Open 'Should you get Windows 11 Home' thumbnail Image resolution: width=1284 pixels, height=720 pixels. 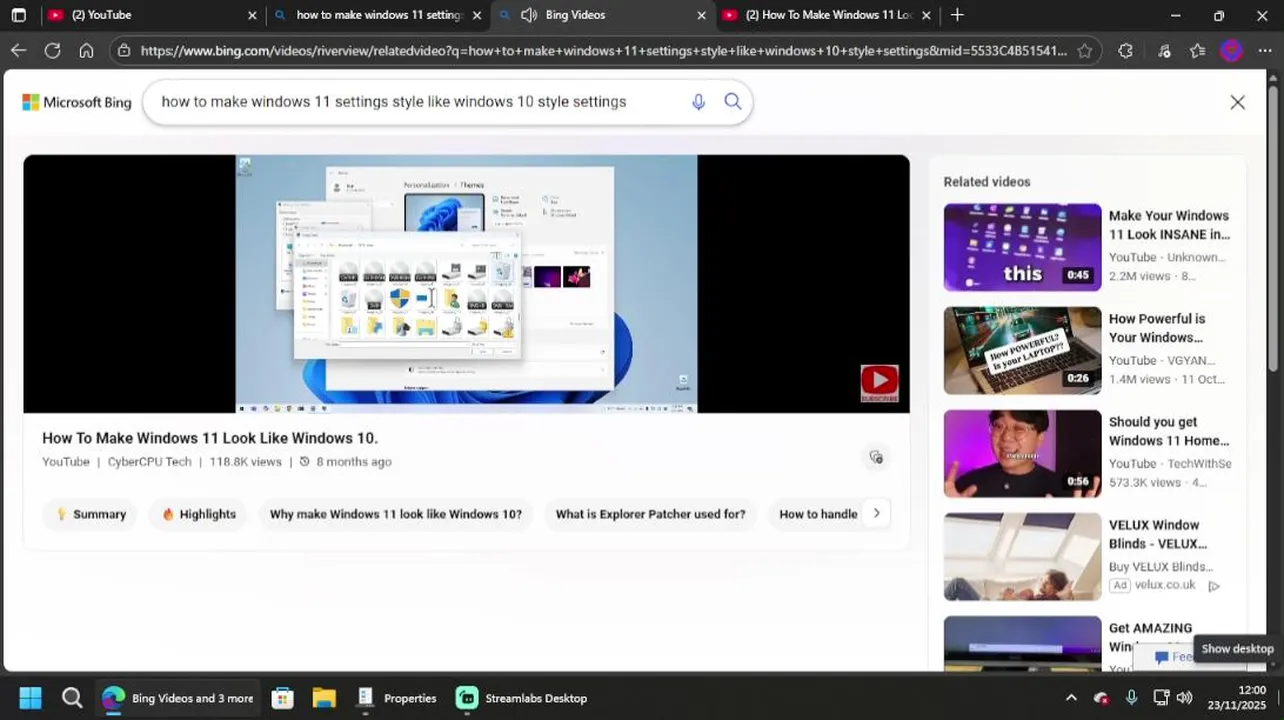pos(1022,453)
